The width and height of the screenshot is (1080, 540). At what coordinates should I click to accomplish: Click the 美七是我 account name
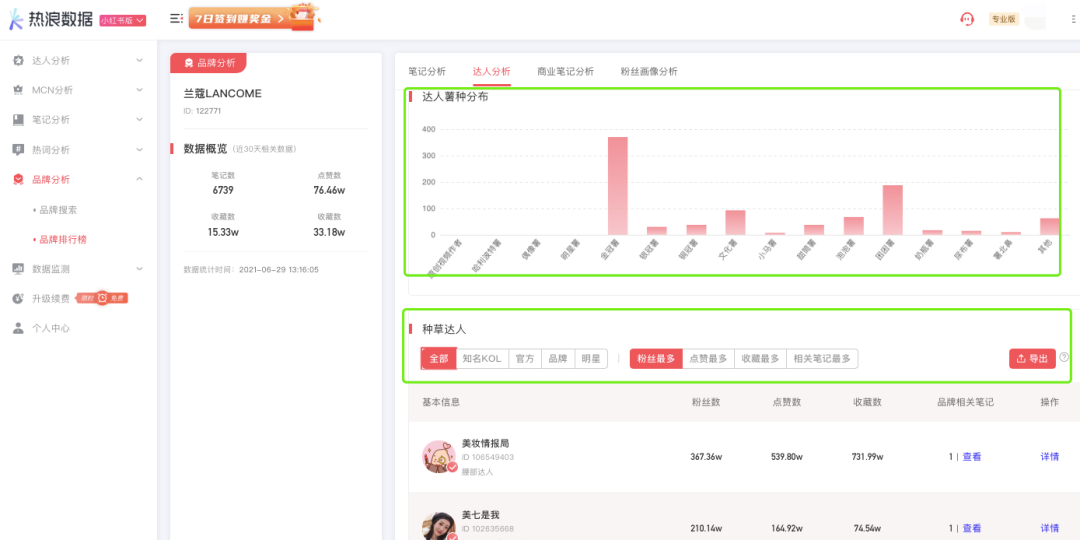480,515
